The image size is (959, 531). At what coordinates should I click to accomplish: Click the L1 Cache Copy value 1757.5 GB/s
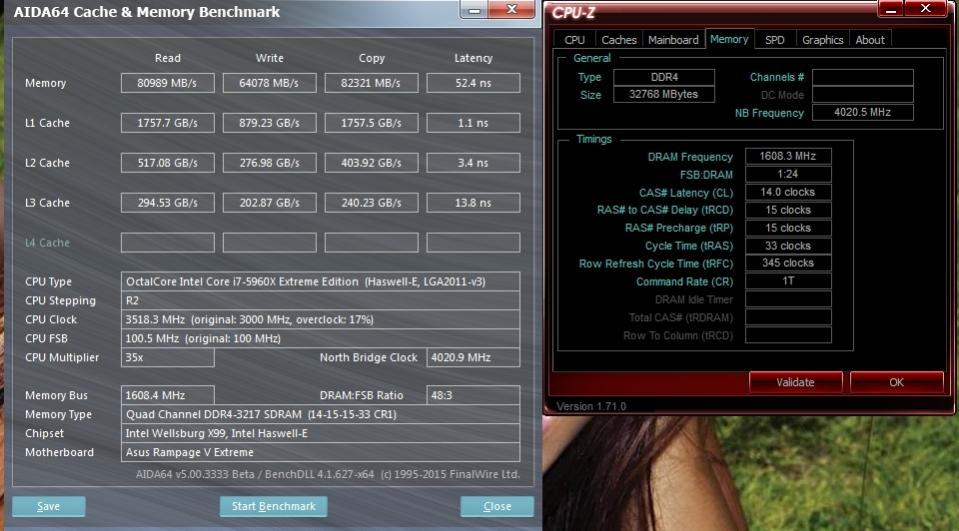[371, 123]
